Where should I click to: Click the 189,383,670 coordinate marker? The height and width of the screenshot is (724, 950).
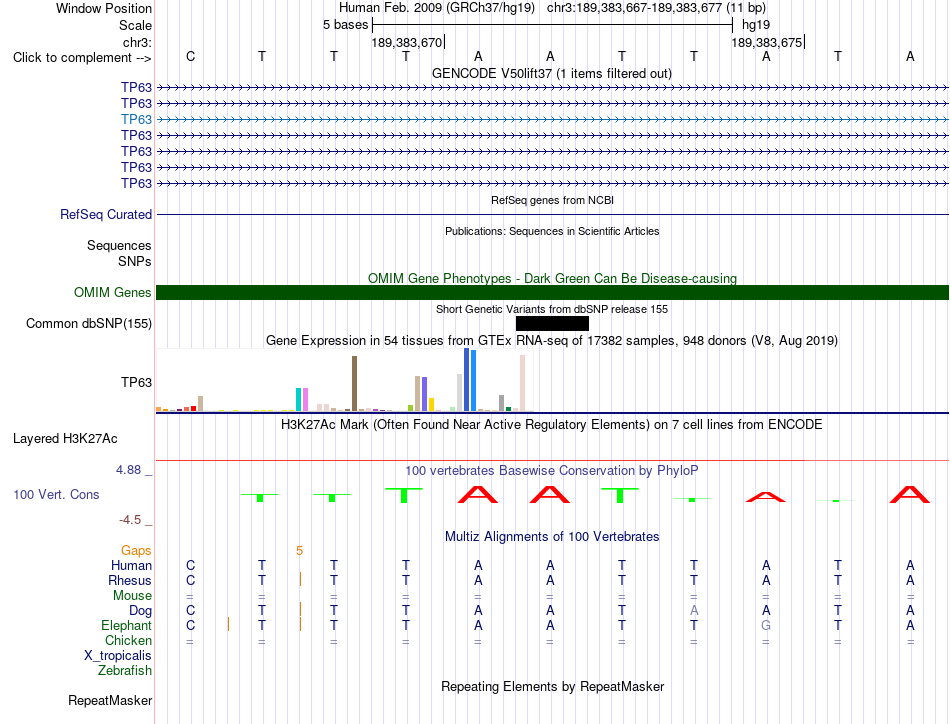click(407, 42)
